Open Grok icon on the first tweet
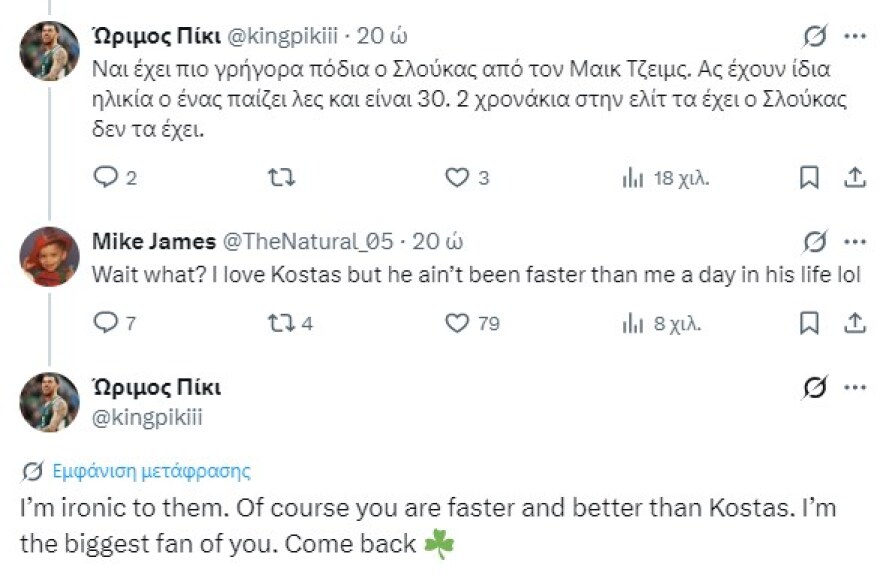This screenshot has height=575, width=880. (815, 37)
